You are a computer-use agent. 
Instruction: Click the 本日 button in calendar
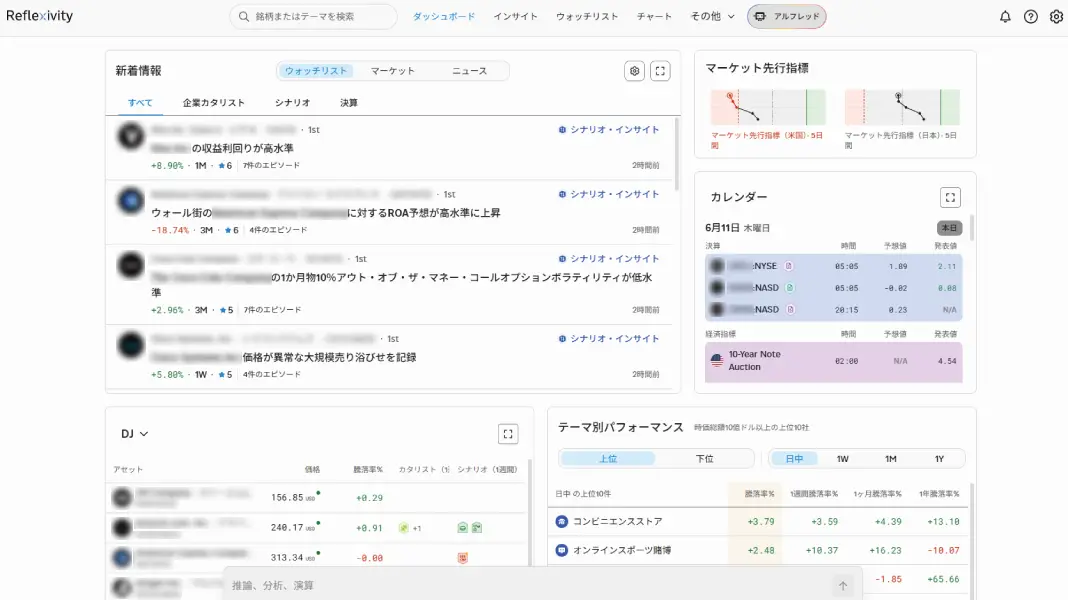949,228
